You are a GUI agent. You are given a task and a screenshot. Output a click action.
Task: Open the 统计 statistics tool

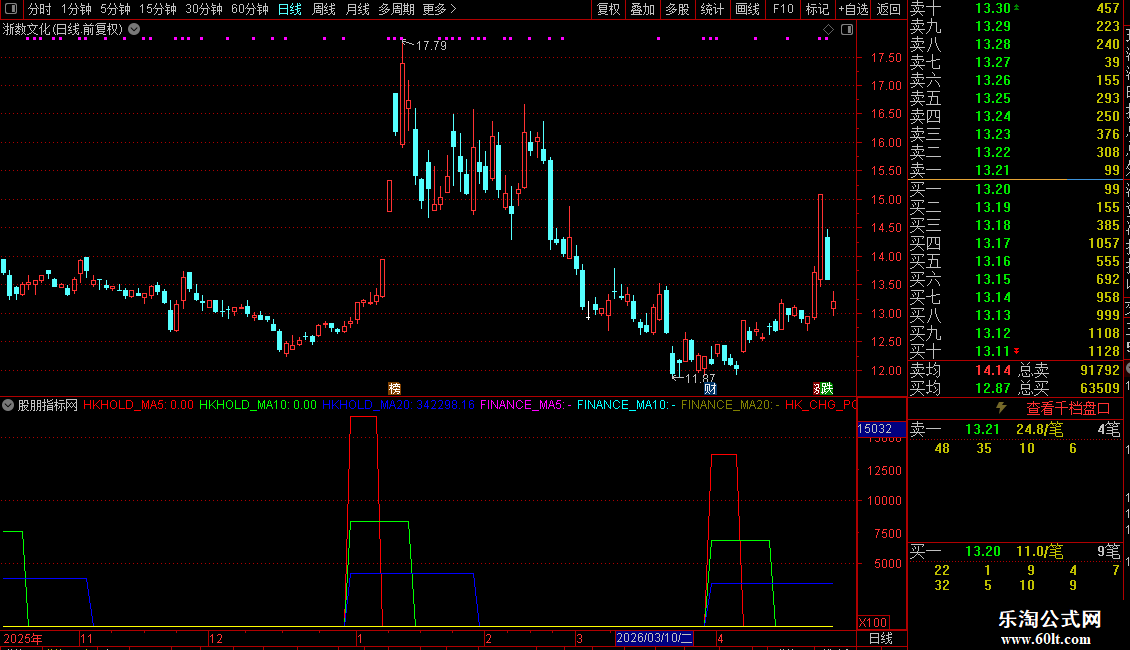click(712, 9)
